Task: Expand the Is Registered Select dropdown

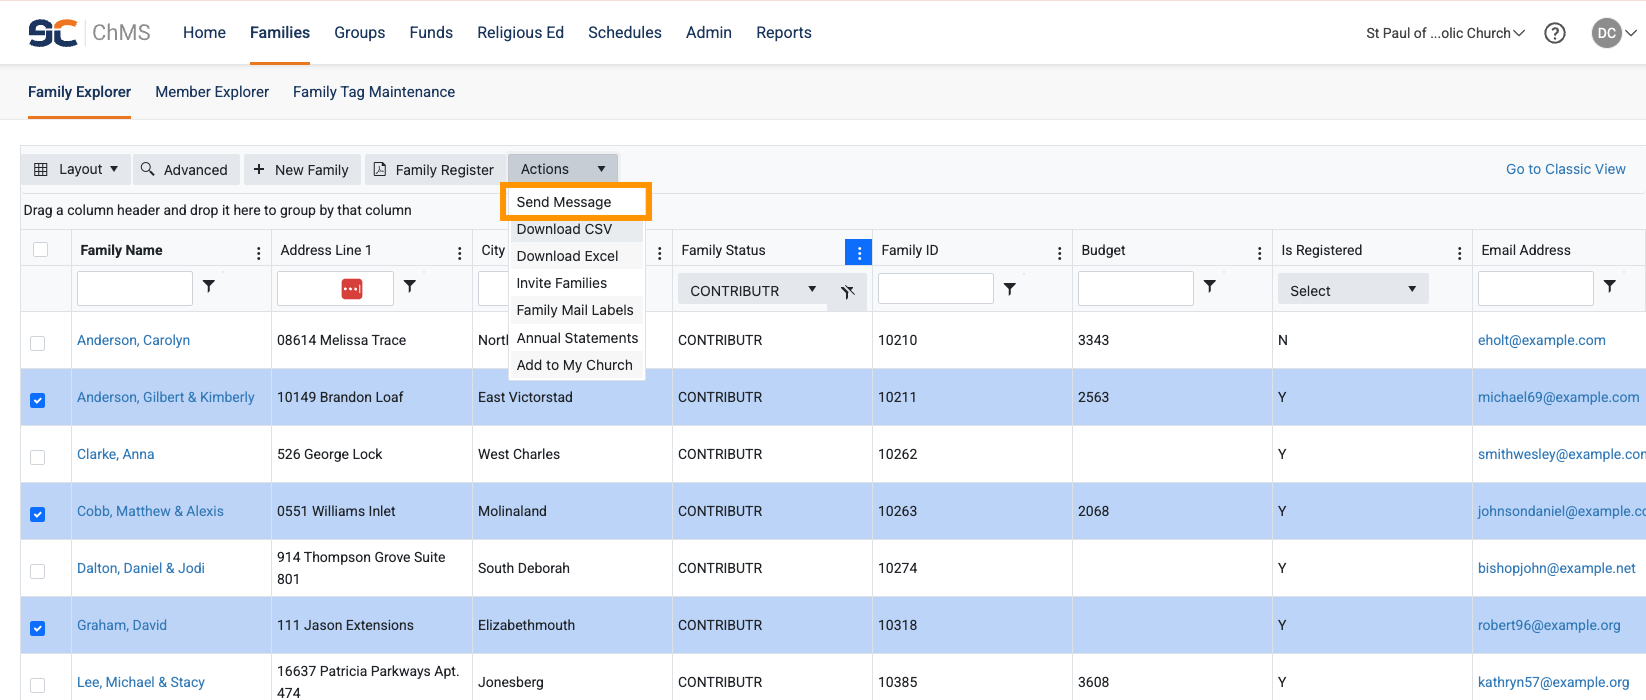Action: (1352, 290)
